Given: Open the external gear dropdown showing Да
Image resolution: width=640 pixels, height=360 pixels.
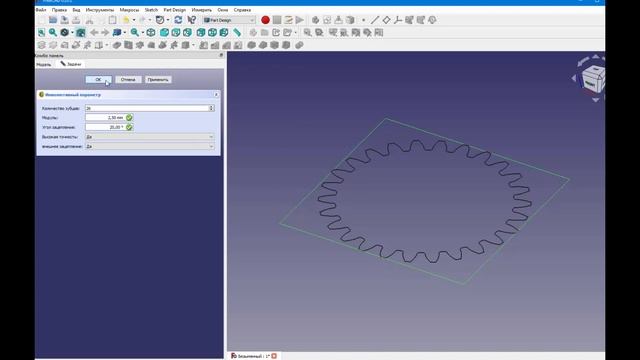Looking at the screenshot, I should click(x=150, y=146).
